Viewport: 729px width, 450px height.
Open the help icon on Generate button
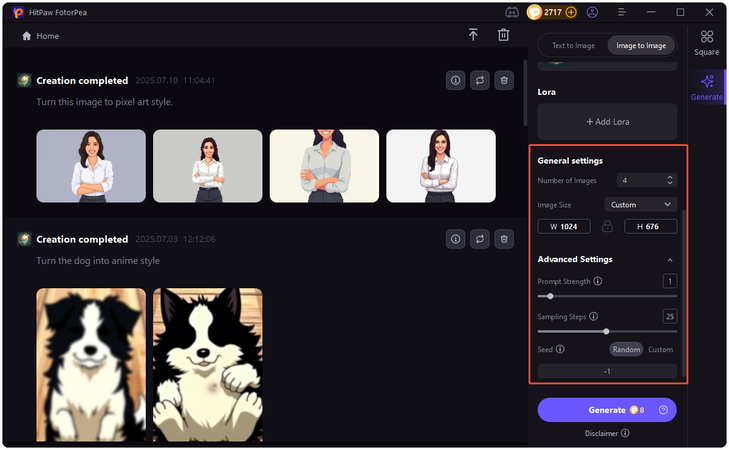663,410
